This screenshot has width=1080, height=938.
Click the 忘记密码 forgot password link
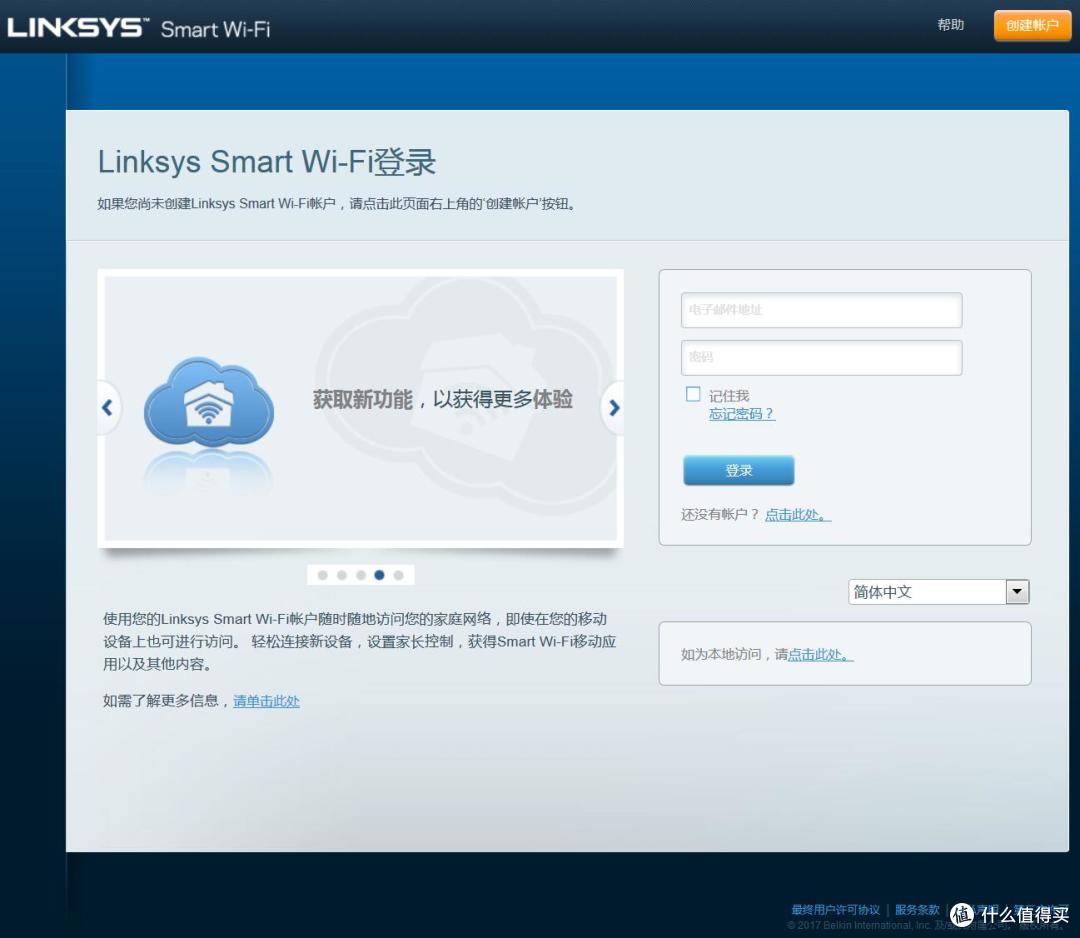[x=741, y=414]
